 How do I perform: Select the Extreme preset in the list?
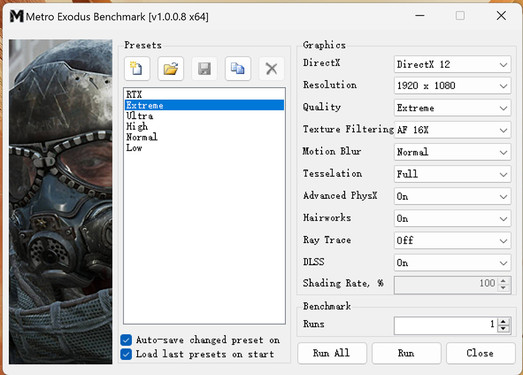pyautogui.click(x=204, y=105)
